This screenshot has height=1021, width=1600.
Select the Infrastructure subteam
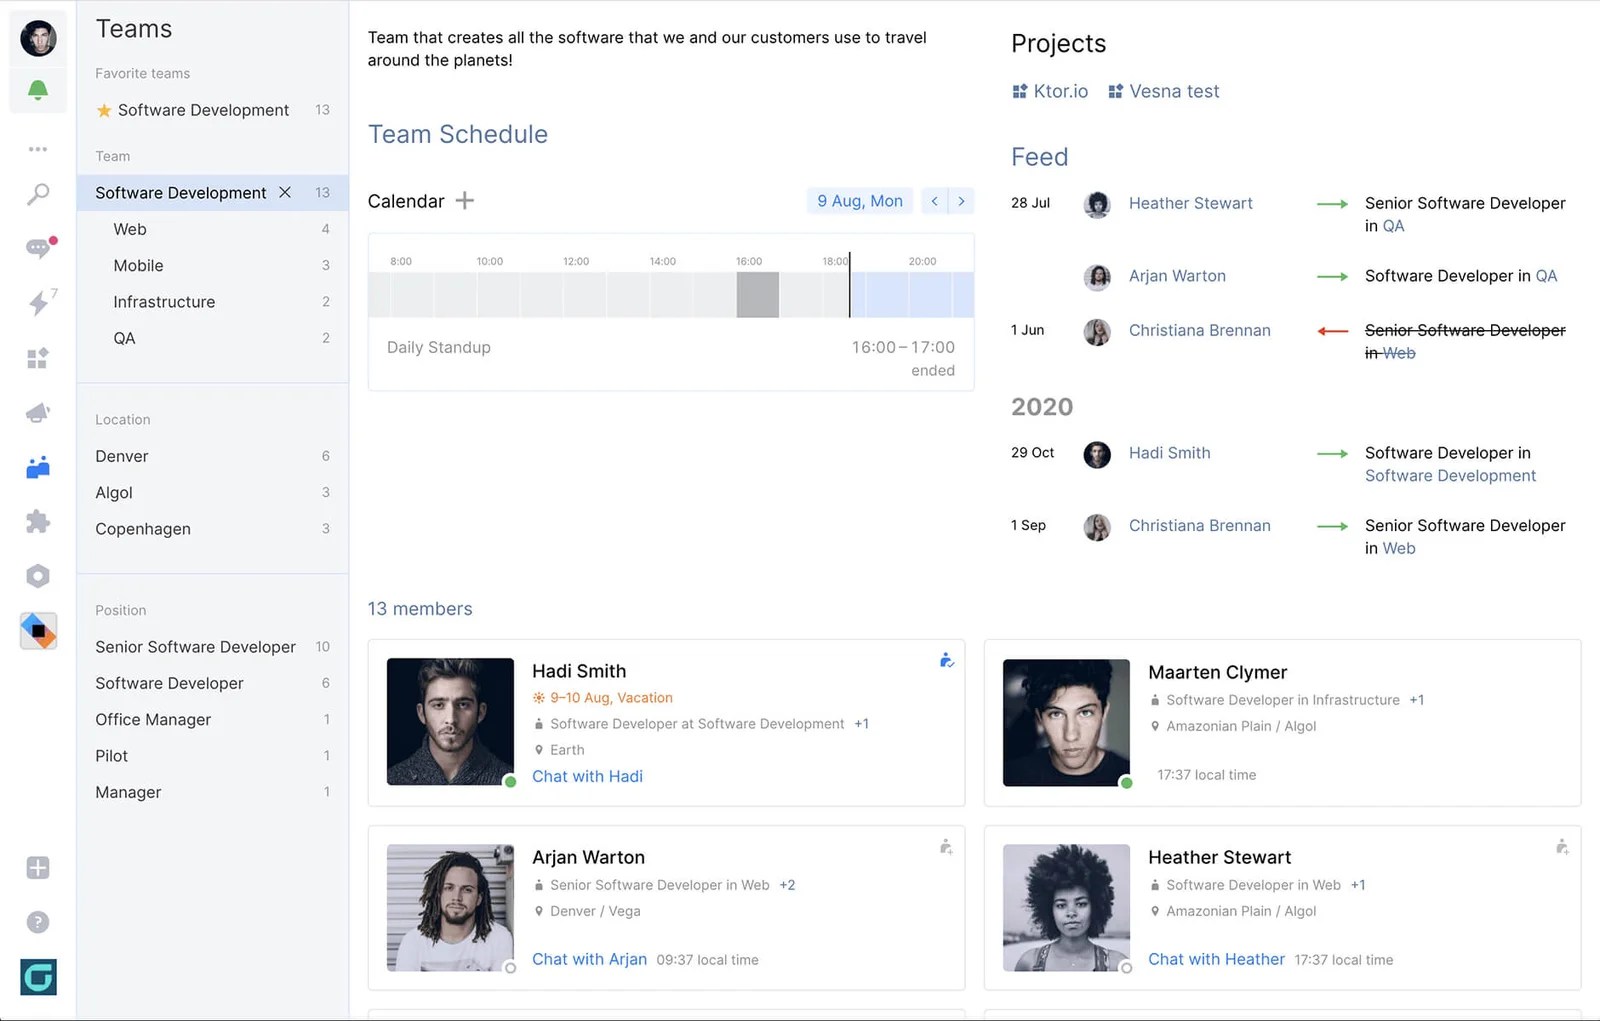pyautogui.click(x=213, y=302)
